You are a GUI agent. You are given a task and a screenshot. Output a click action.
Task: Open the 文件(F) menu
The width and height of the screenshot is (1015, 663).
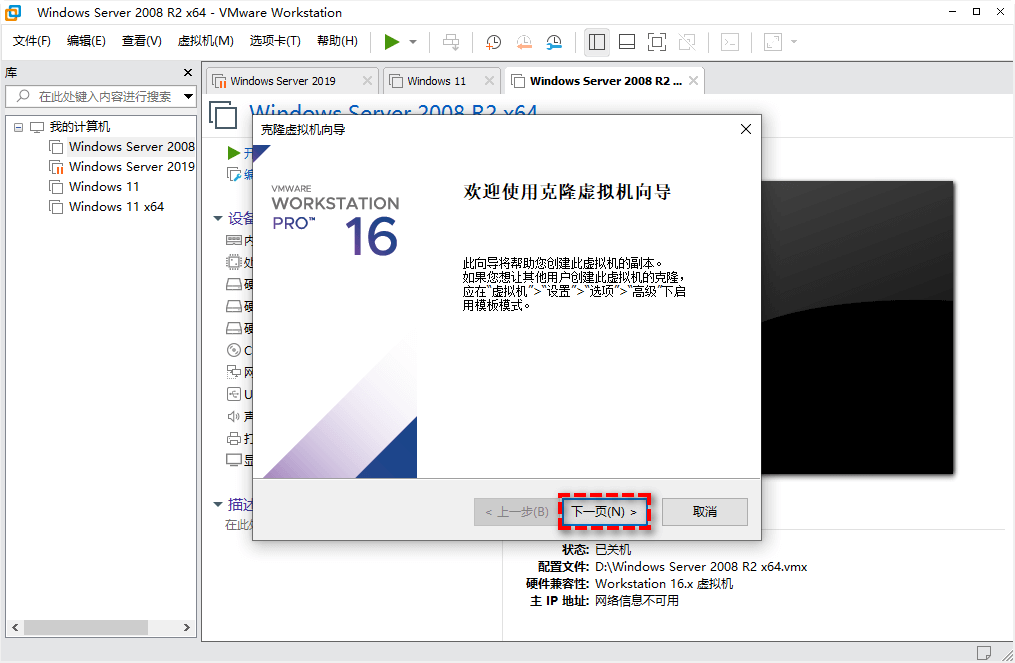point(32,41)
